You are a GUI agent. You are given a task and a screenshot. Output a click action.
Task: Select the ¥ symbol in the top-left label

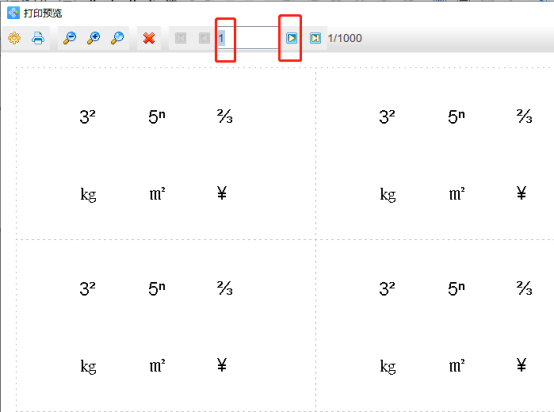point(222,193)
